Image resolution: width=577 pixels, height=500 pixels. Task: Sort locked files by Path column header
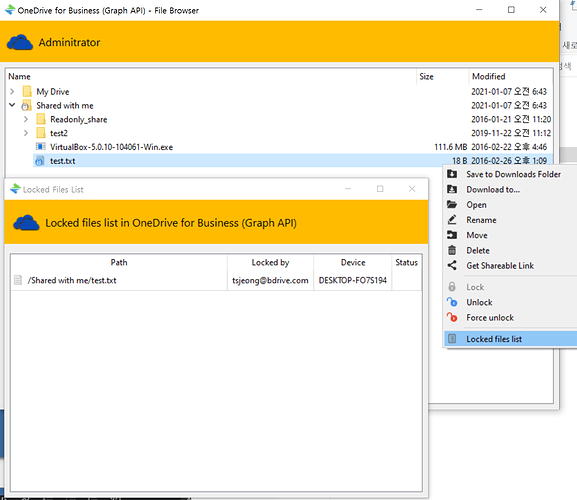pos(119,262)
